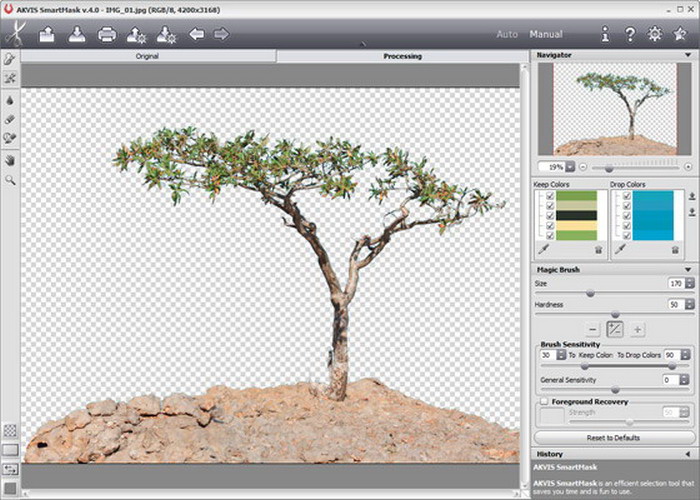Click the Save Image toolbar icon

[x=77, y=34]
